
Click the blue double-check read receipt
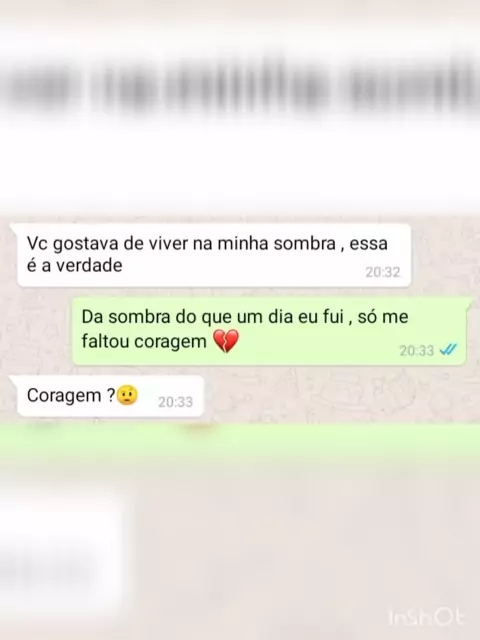pyautogui.click(x=448, y=349)
